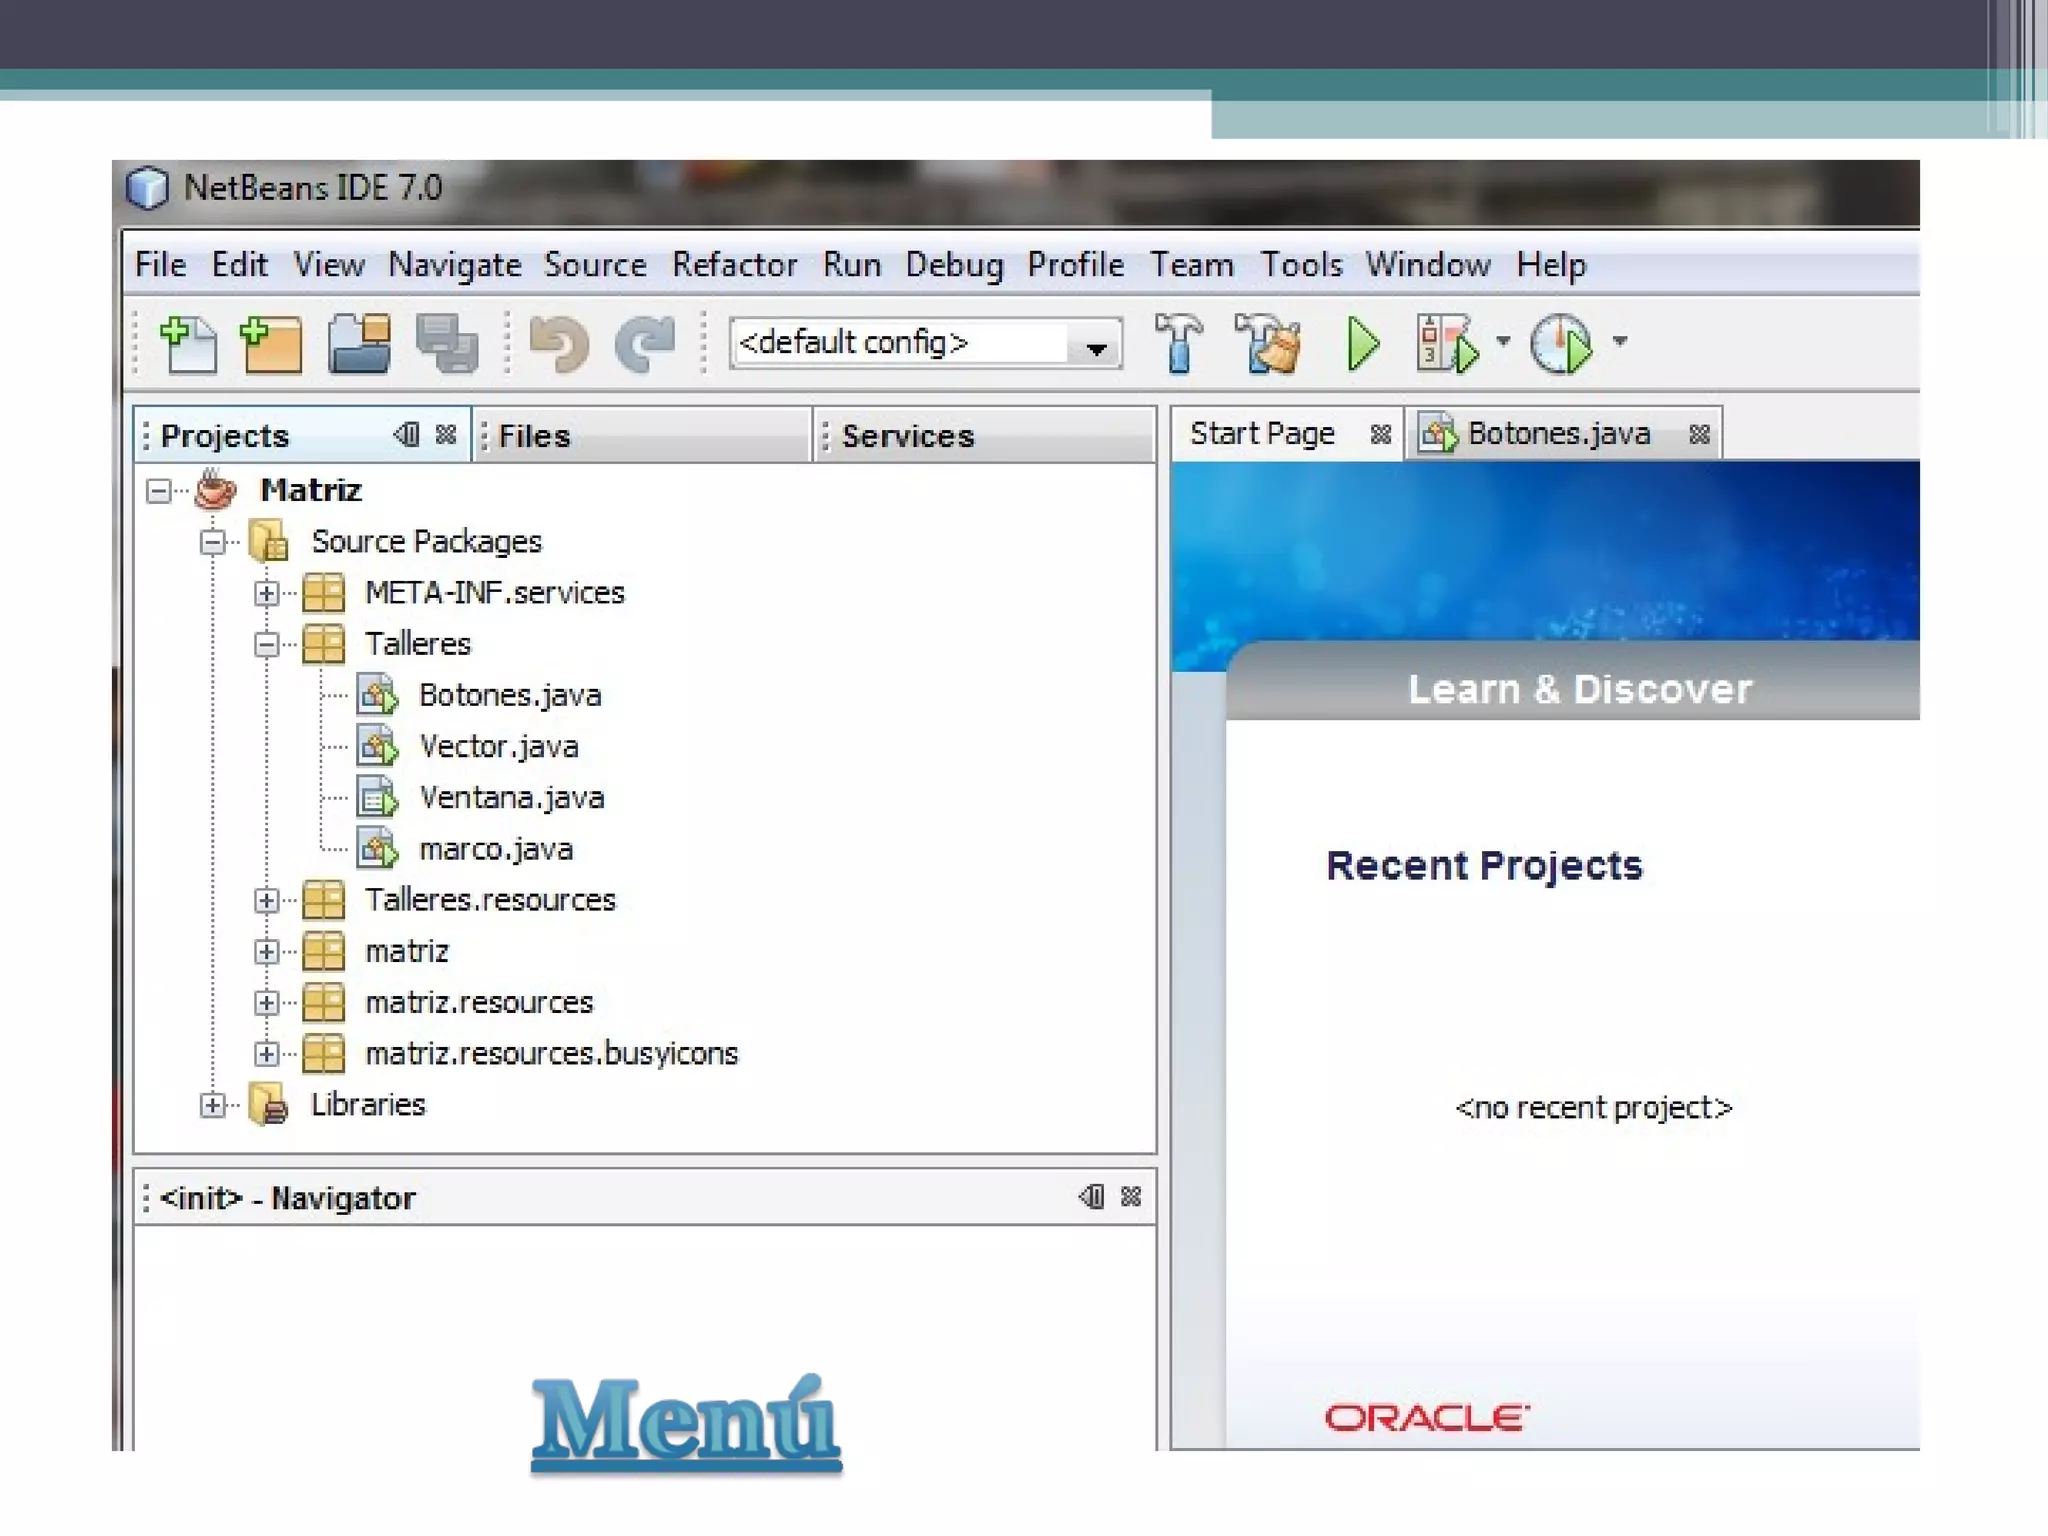Click the Build Project hammer icon
This screenshot has height=1536, width=2048.
pos(1179,343)
